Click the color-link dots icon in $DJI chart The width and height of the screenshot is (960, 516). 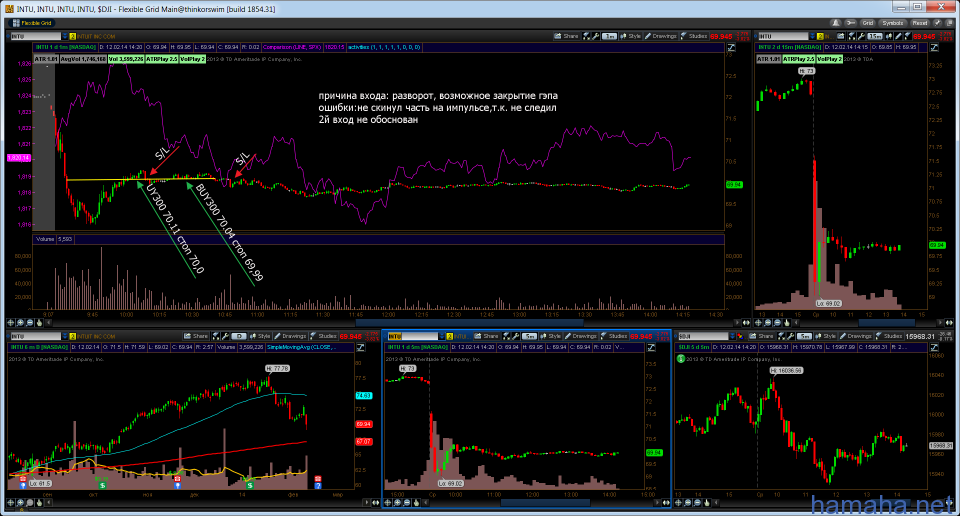point(740,336)
